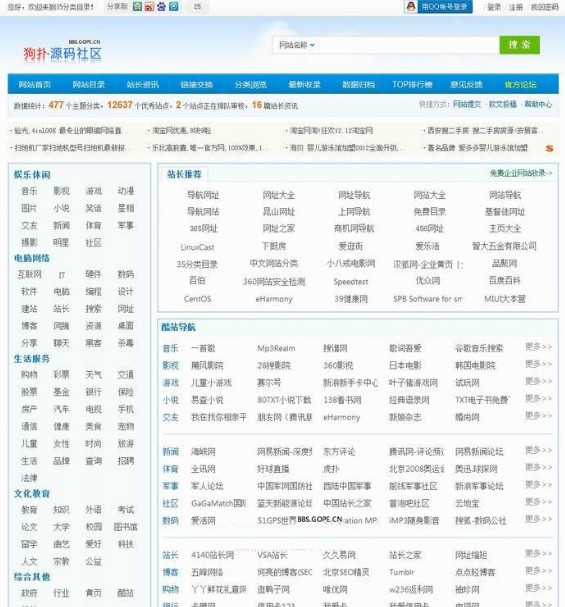Image resolution: width=565 pixels, height=607 pixels.
Task: Open Mp3Realm in the 音乐 row
Action: pyautogui.click(x=276, y=348)
